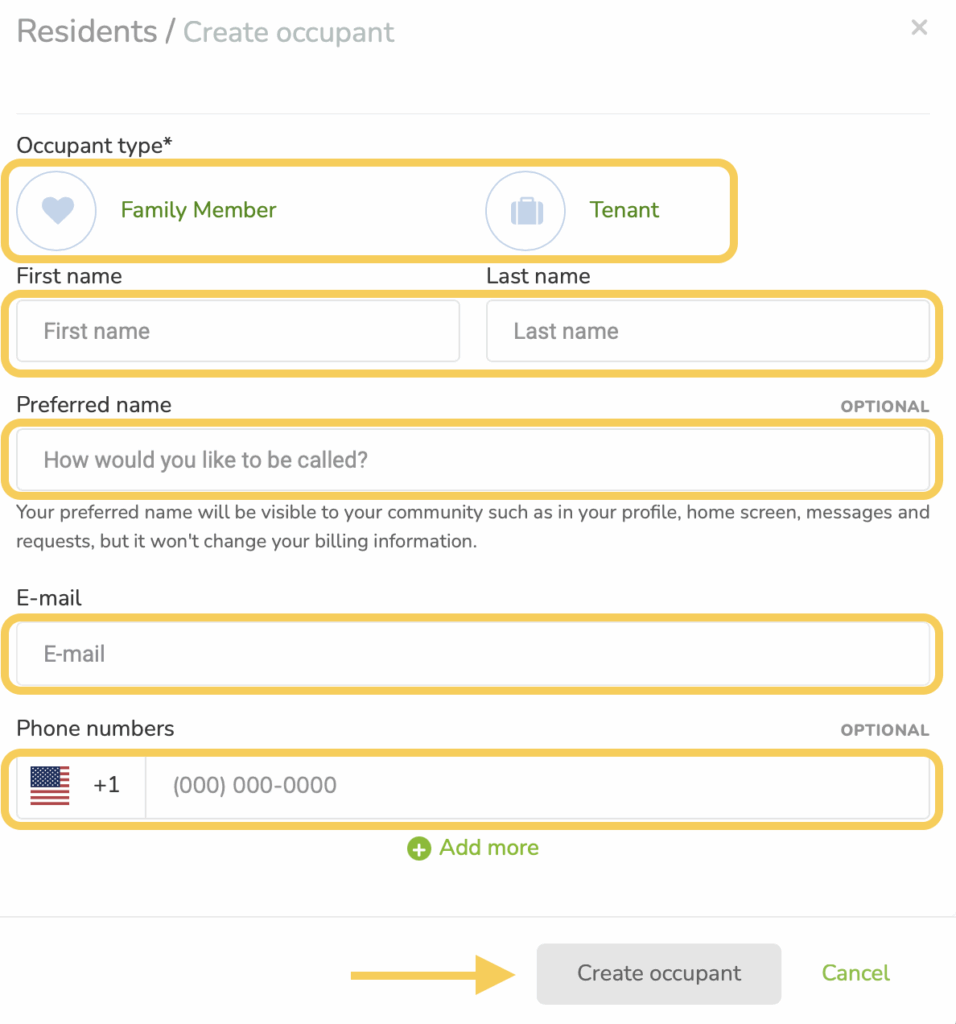Cancel creating the occupant
Image resolution: width=956 pixels, height=1024 pixels.
855,973
